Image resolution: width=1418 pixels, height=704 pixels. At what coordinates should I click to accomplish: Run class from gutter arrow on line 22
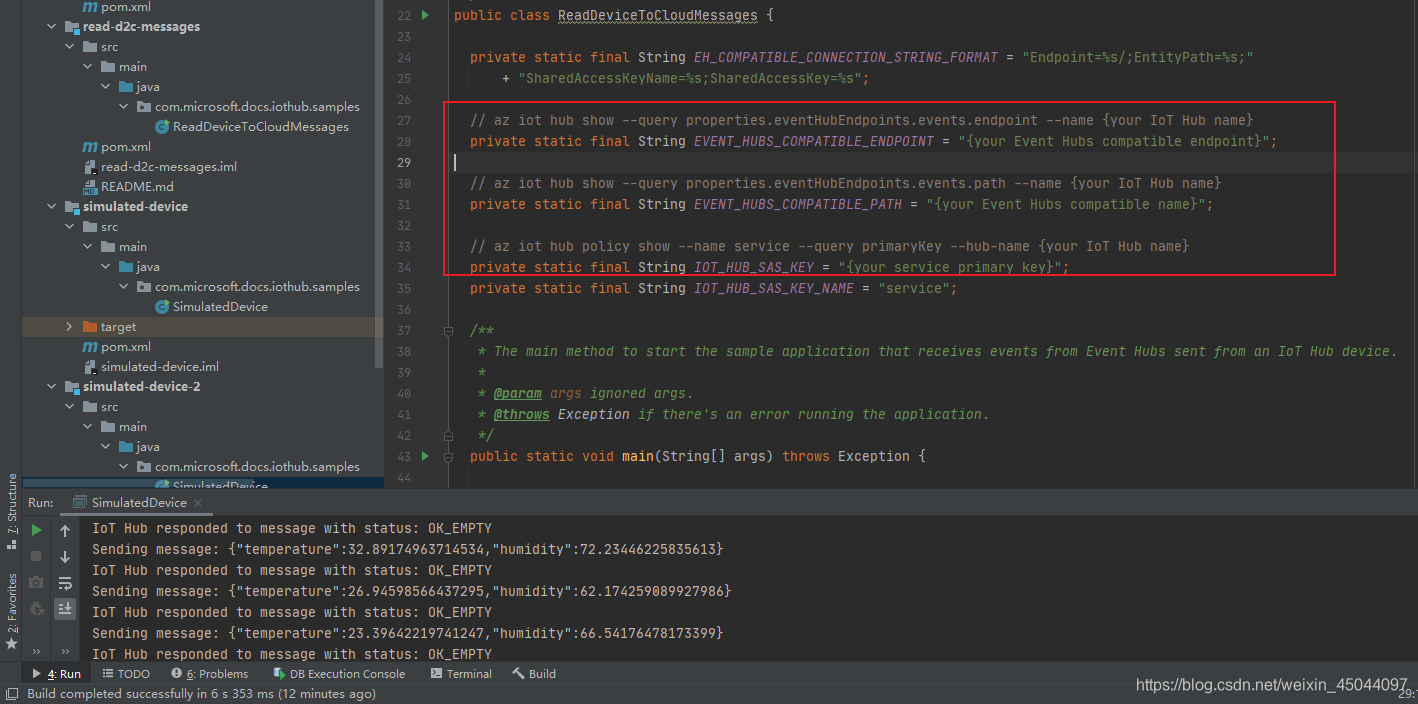point(425,15)
